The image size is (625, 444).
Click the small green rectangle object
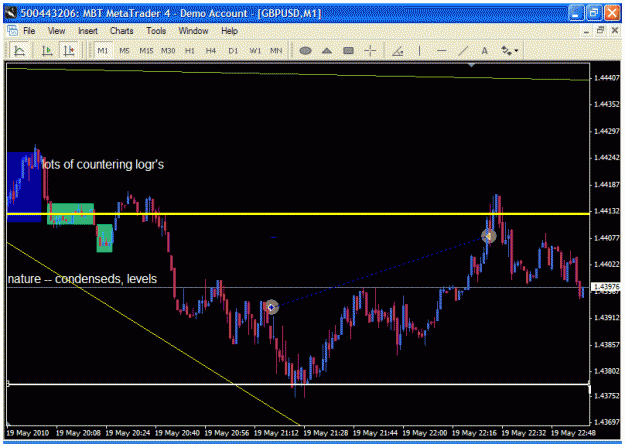click(x=104, y=238)
